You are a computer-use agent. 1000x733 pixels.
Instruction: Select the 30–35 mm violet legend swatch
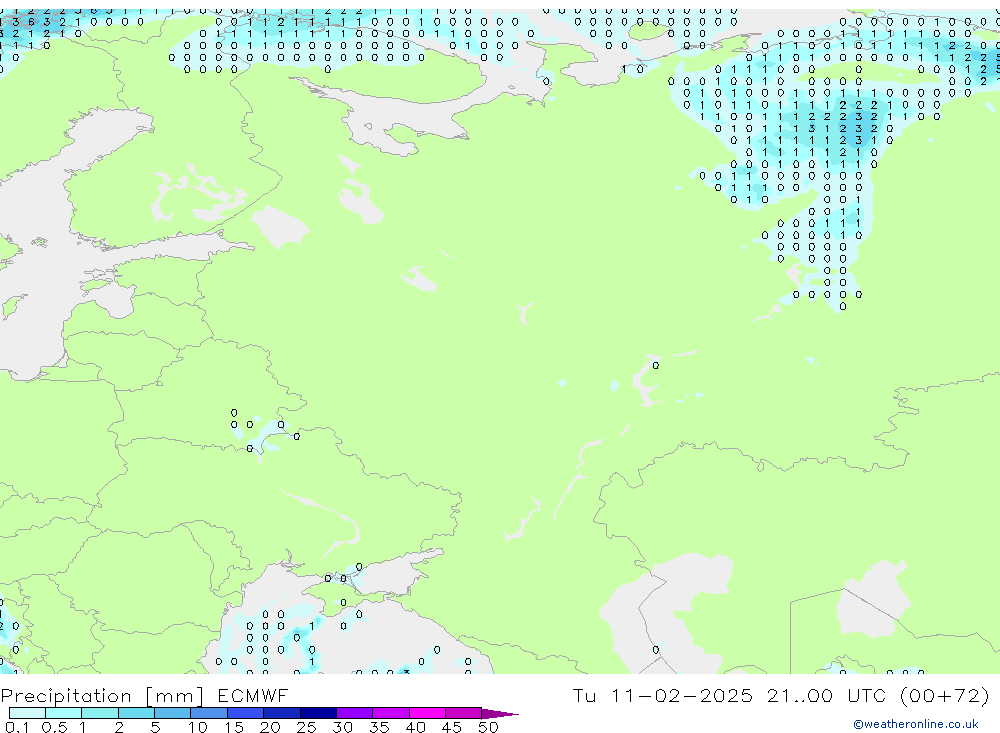[x=354, y=713]
